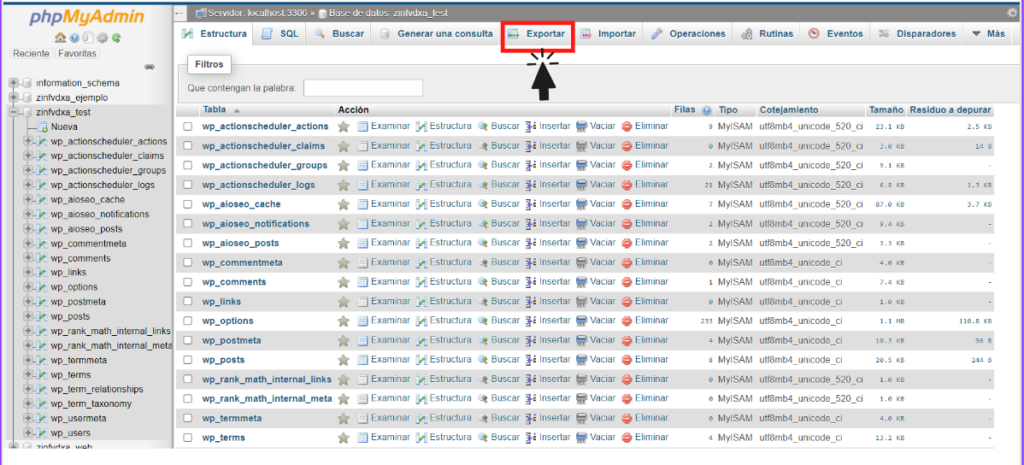Switch to the SQL tab
The width and height of the screenshot is (1024, 465).
(280, 34)
